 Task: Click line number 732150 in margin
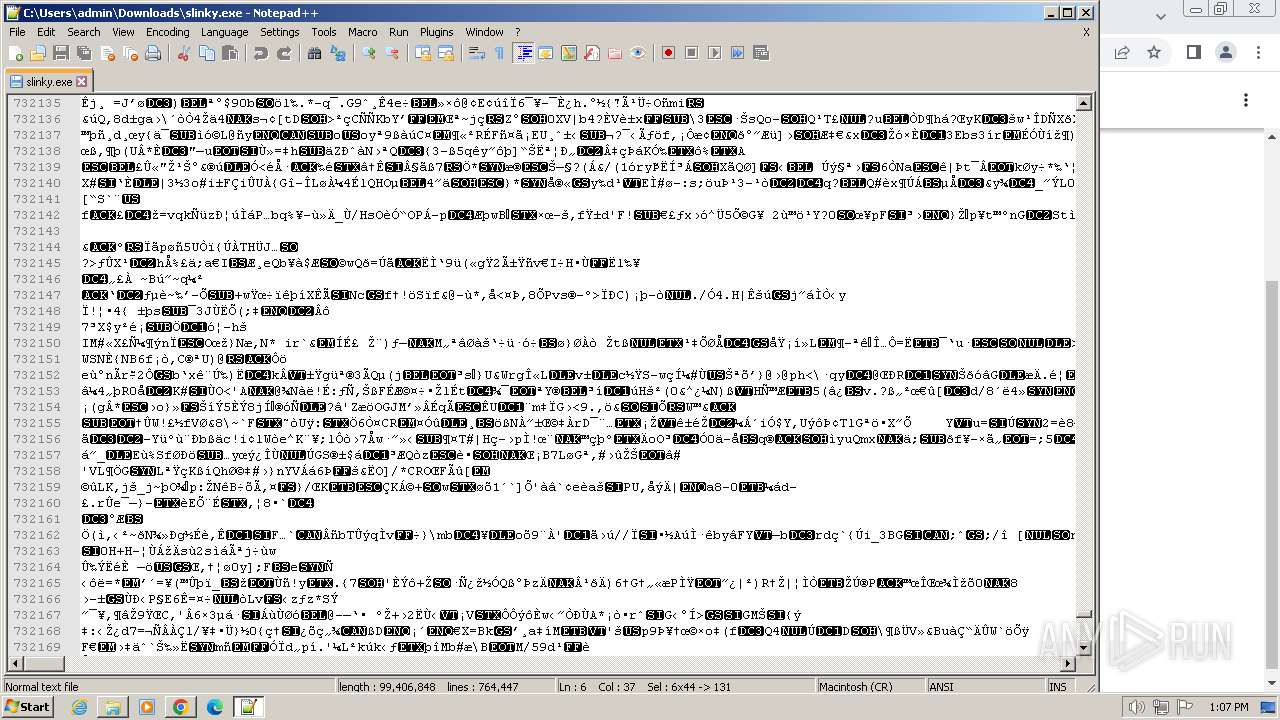[36, 343]
